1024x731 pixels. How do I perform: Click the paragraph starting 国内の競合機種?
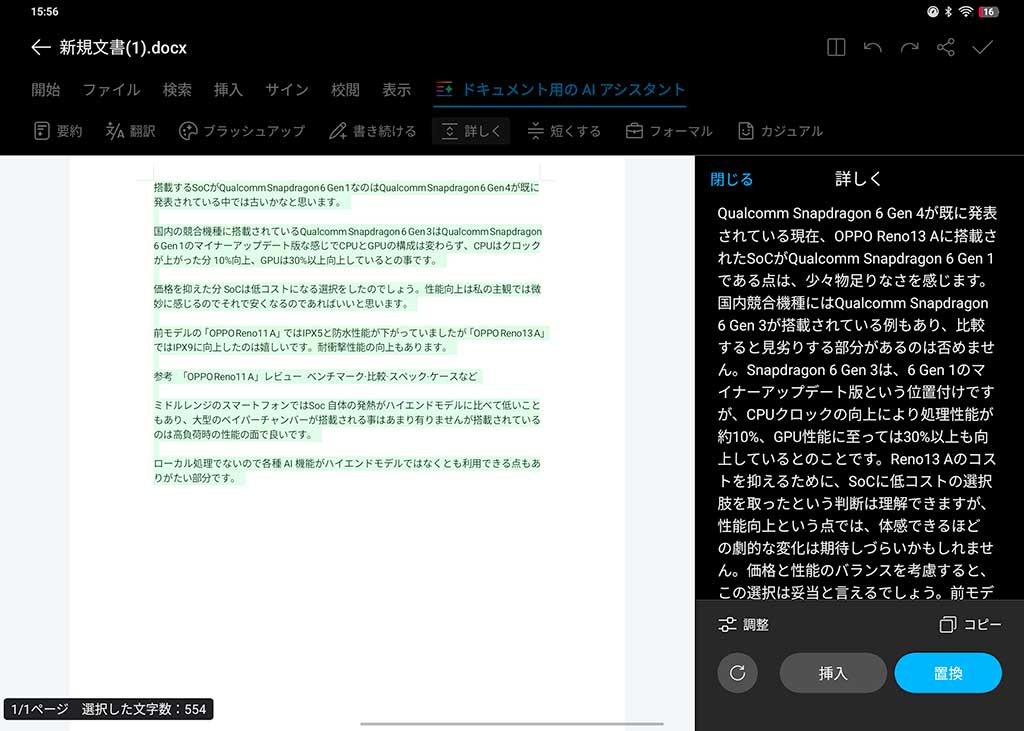(347, 246)
